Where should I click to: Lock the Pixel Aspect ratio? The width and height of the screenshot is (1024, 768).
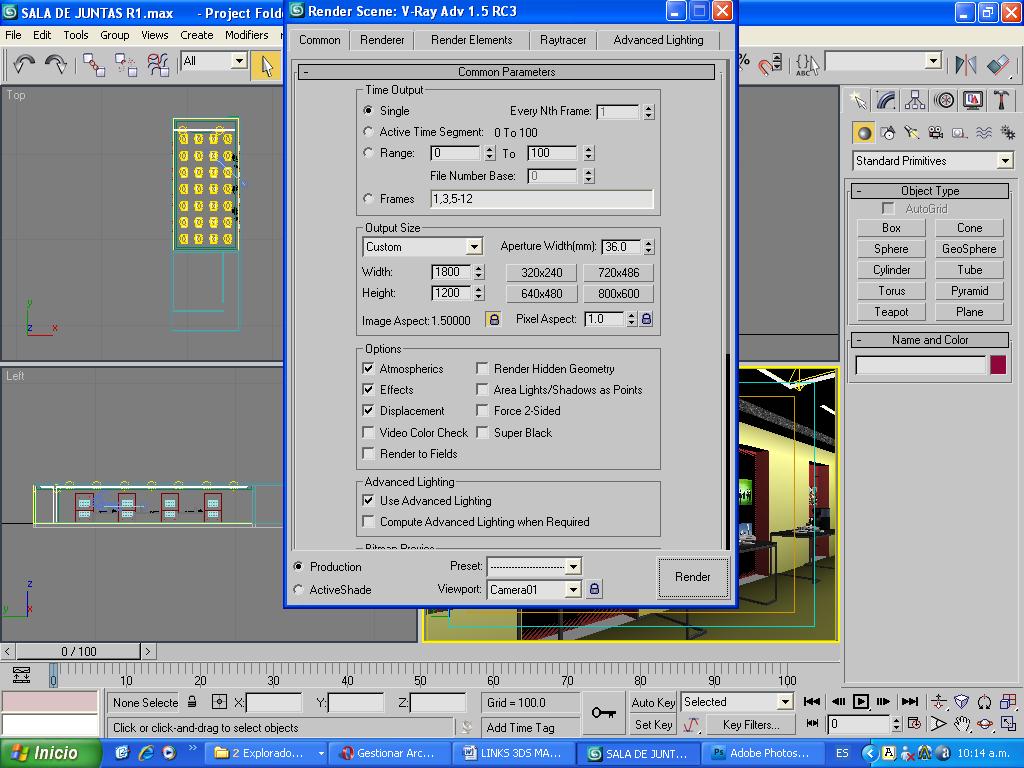(x=646, y=319)
